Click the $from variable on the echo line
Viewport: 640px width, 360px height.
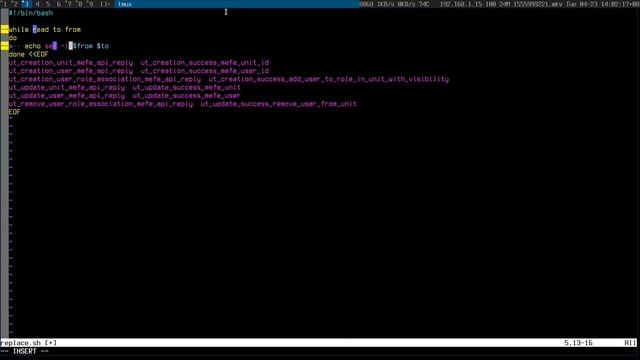(83, 46)
